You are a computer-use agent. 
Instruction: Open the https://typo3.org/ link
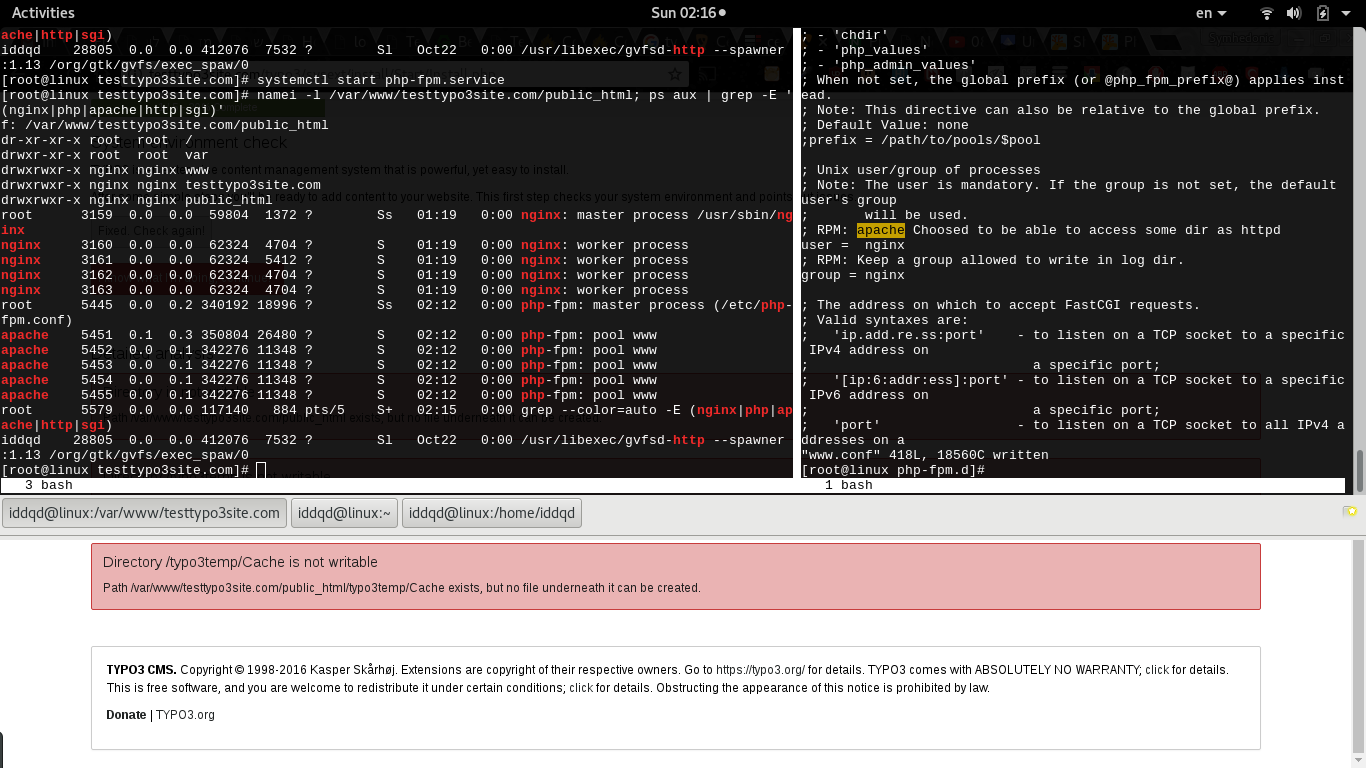point(760,670)
